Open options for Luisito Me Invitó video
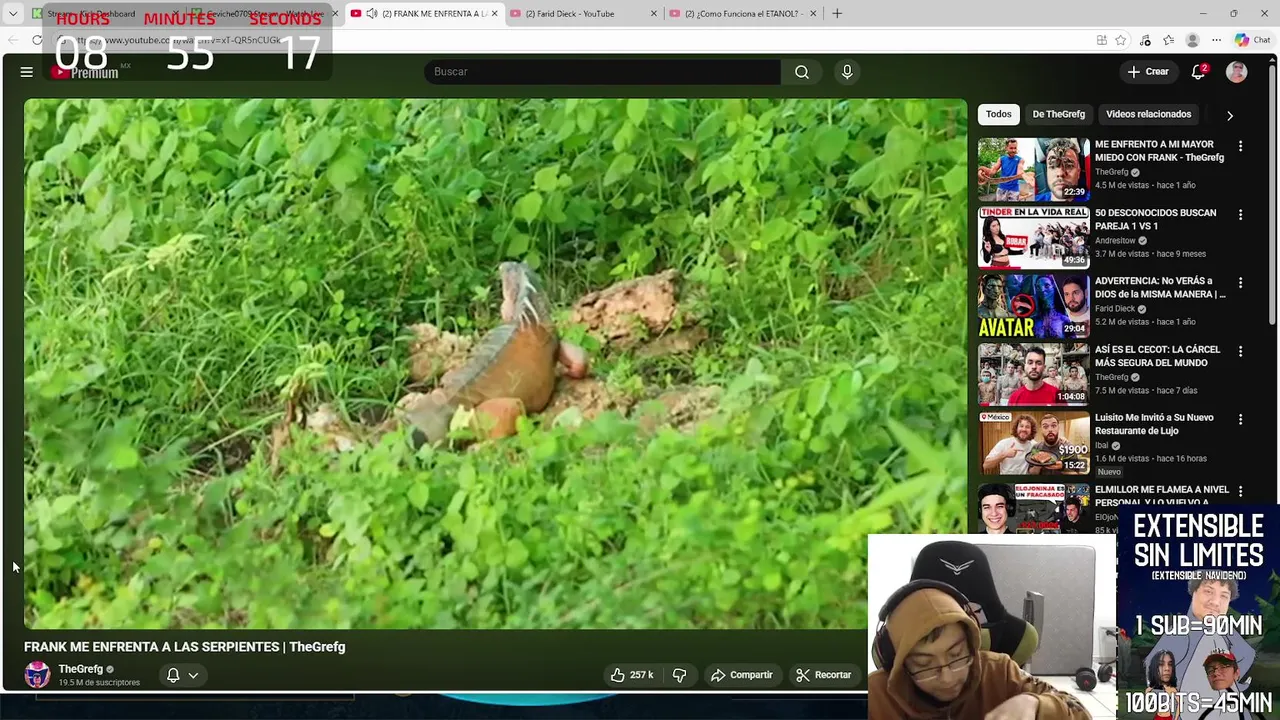Screen dimensions: 1280x720 pyautogui.click(x=1240, y=419)
